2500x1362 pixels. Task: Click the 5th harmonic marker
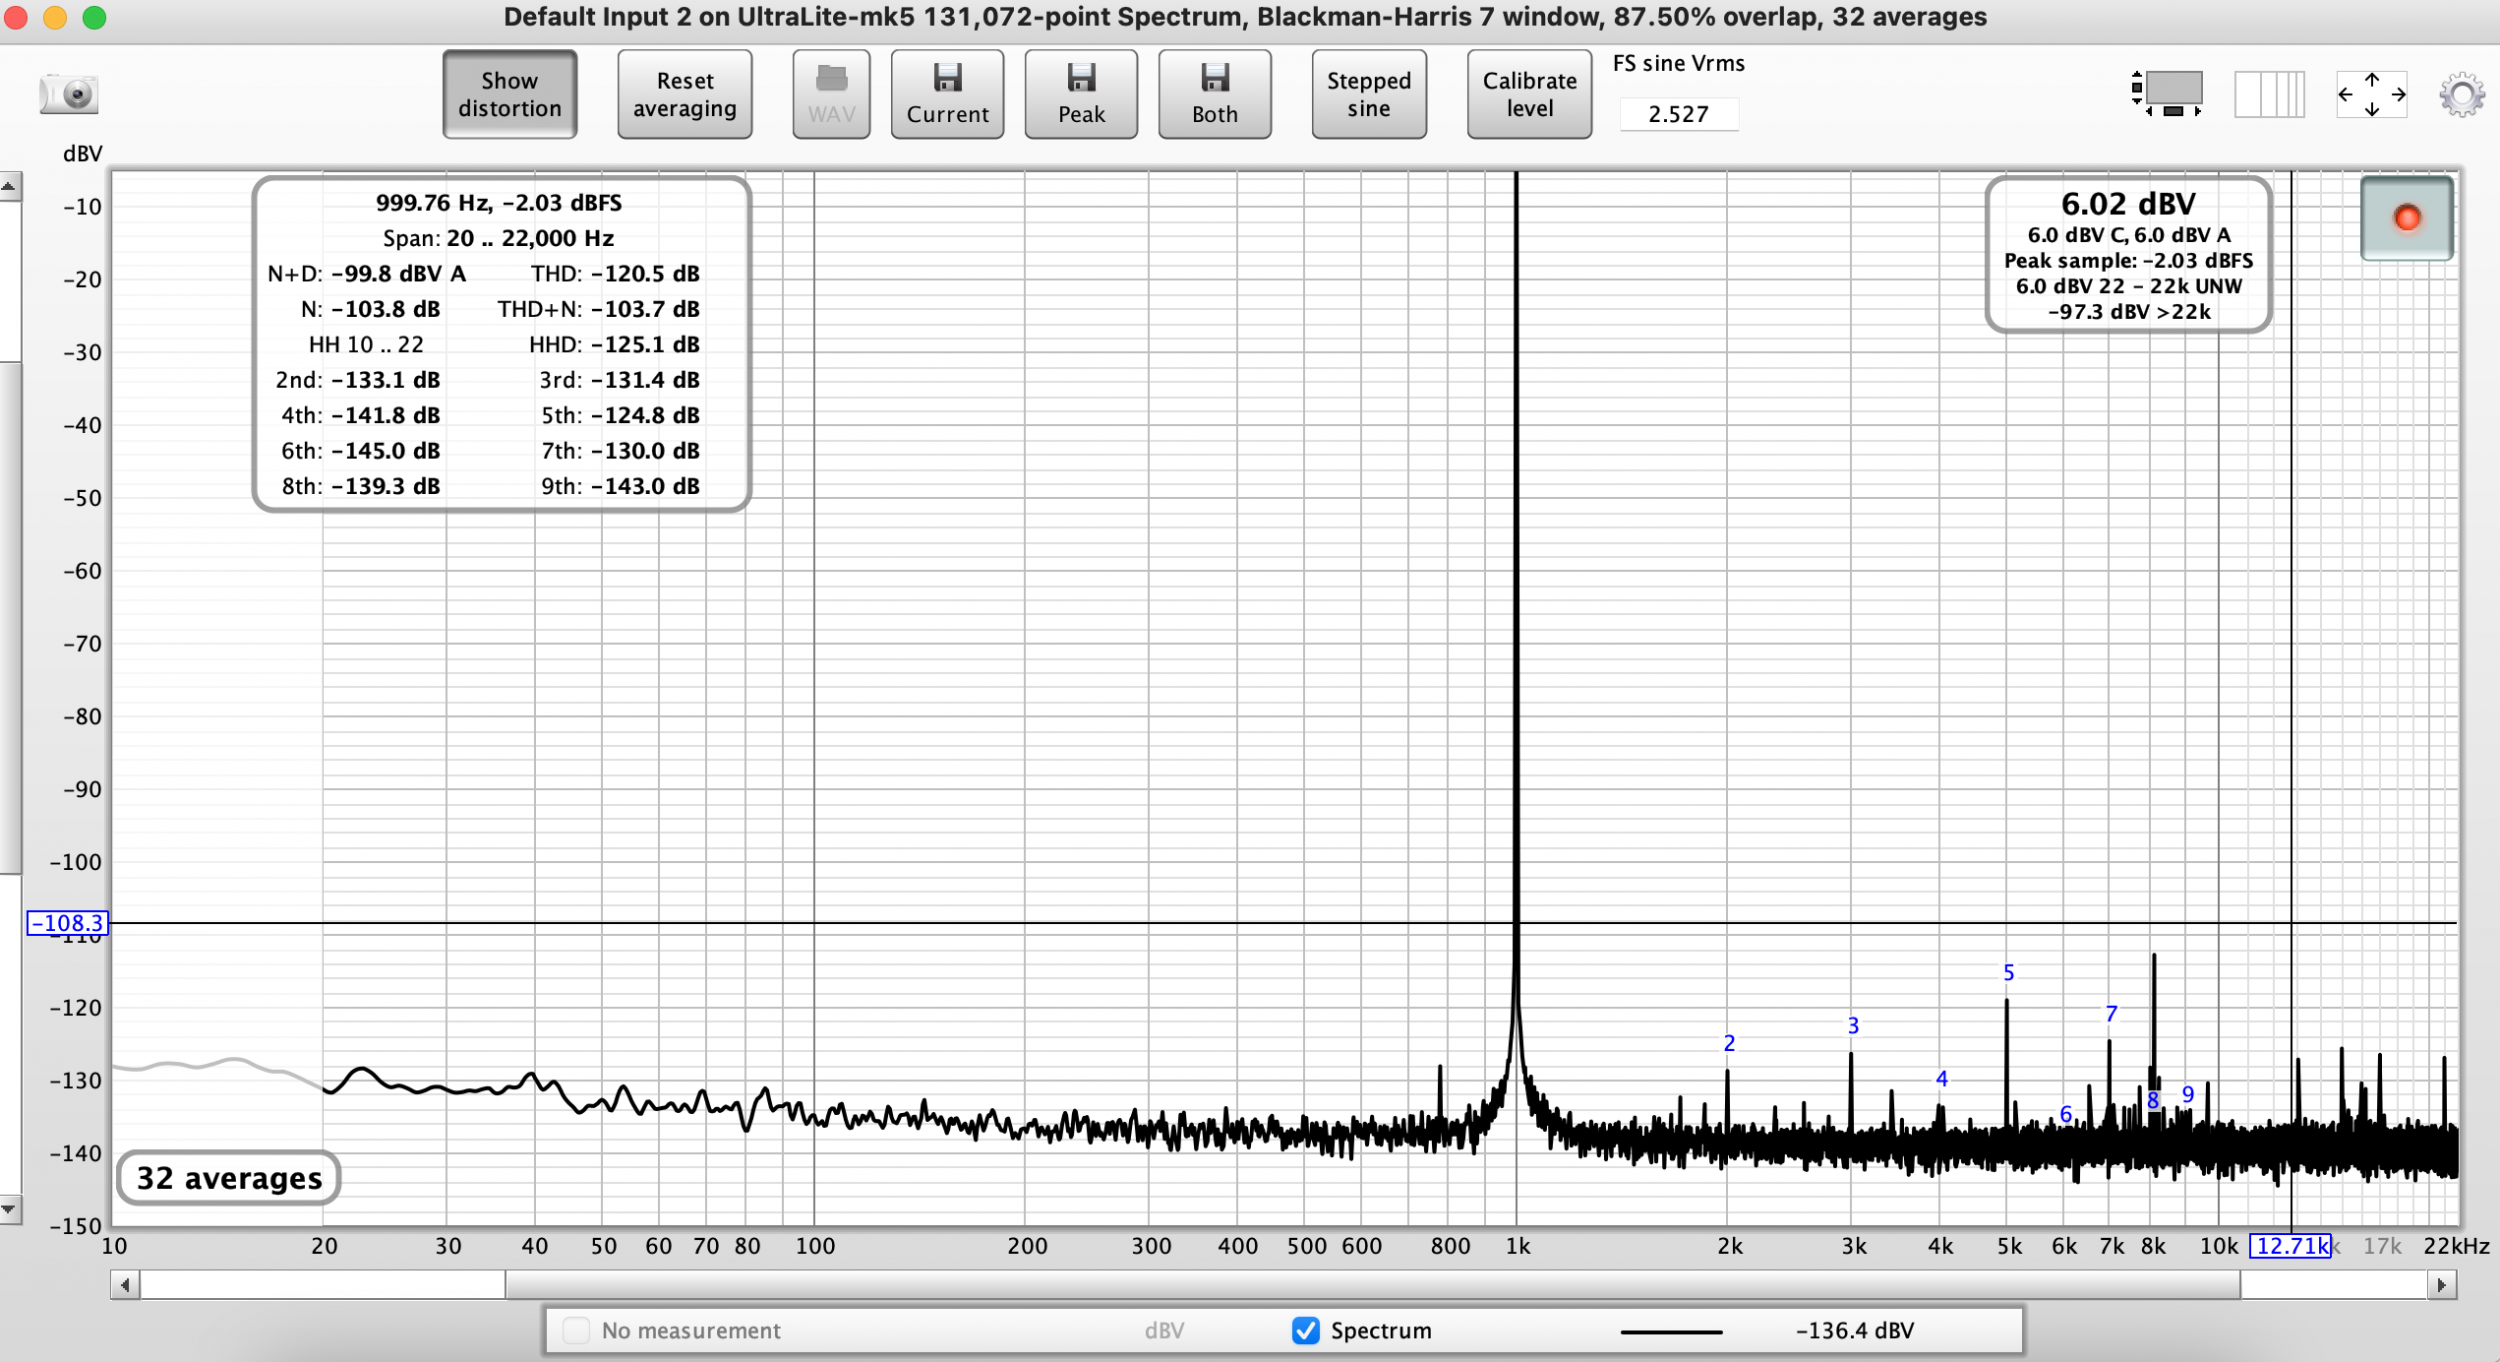click(x=2009, y=972)
